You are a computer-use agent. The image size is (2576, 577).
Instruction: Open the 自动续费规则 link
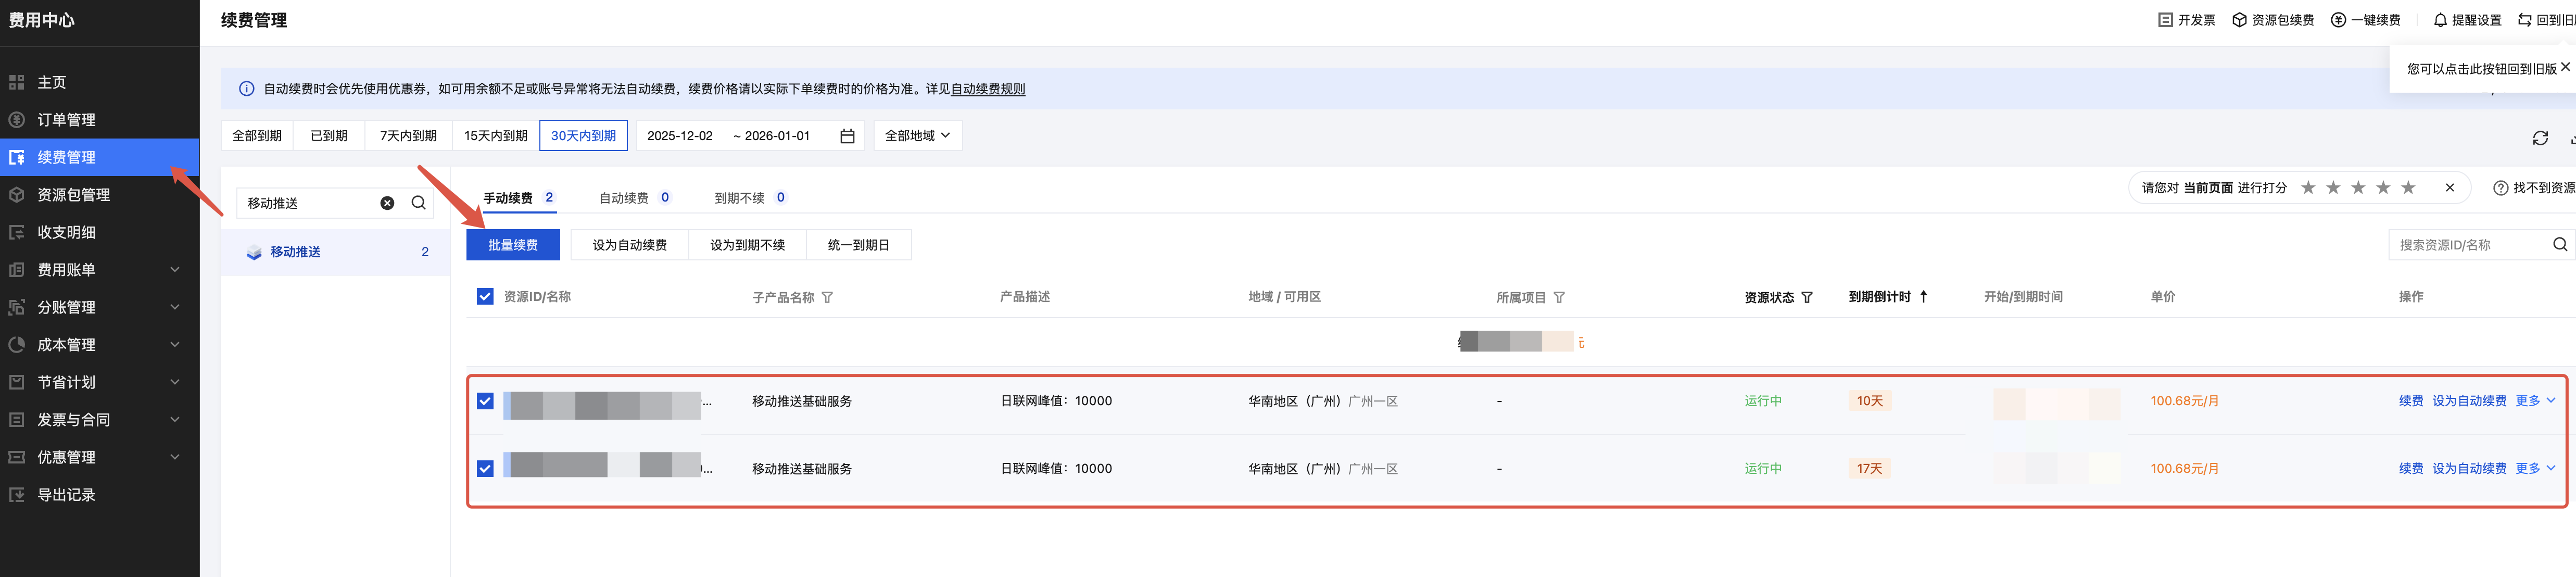point(987,89)
